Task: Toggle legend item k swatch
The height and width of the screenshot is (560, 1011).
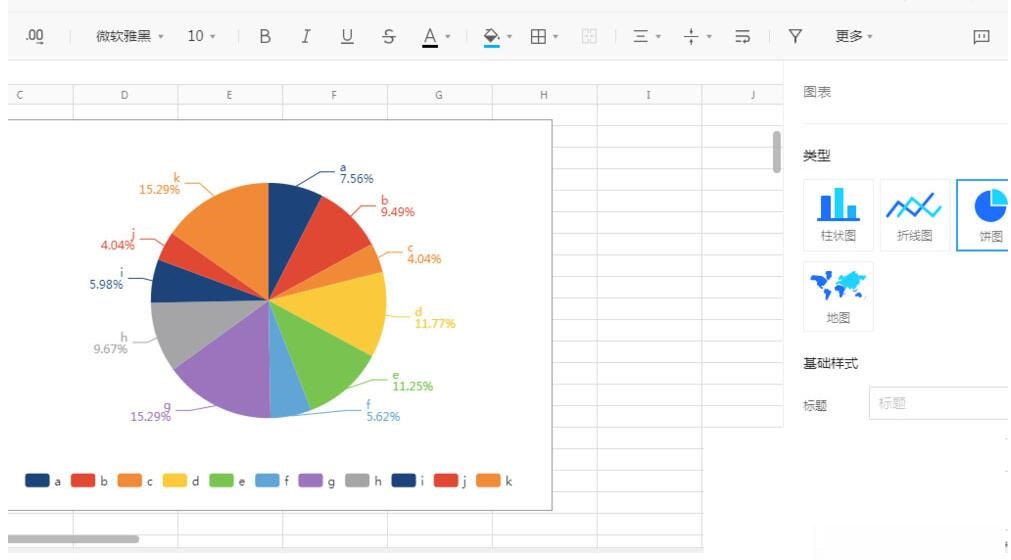Action: (x=488, y=481)
